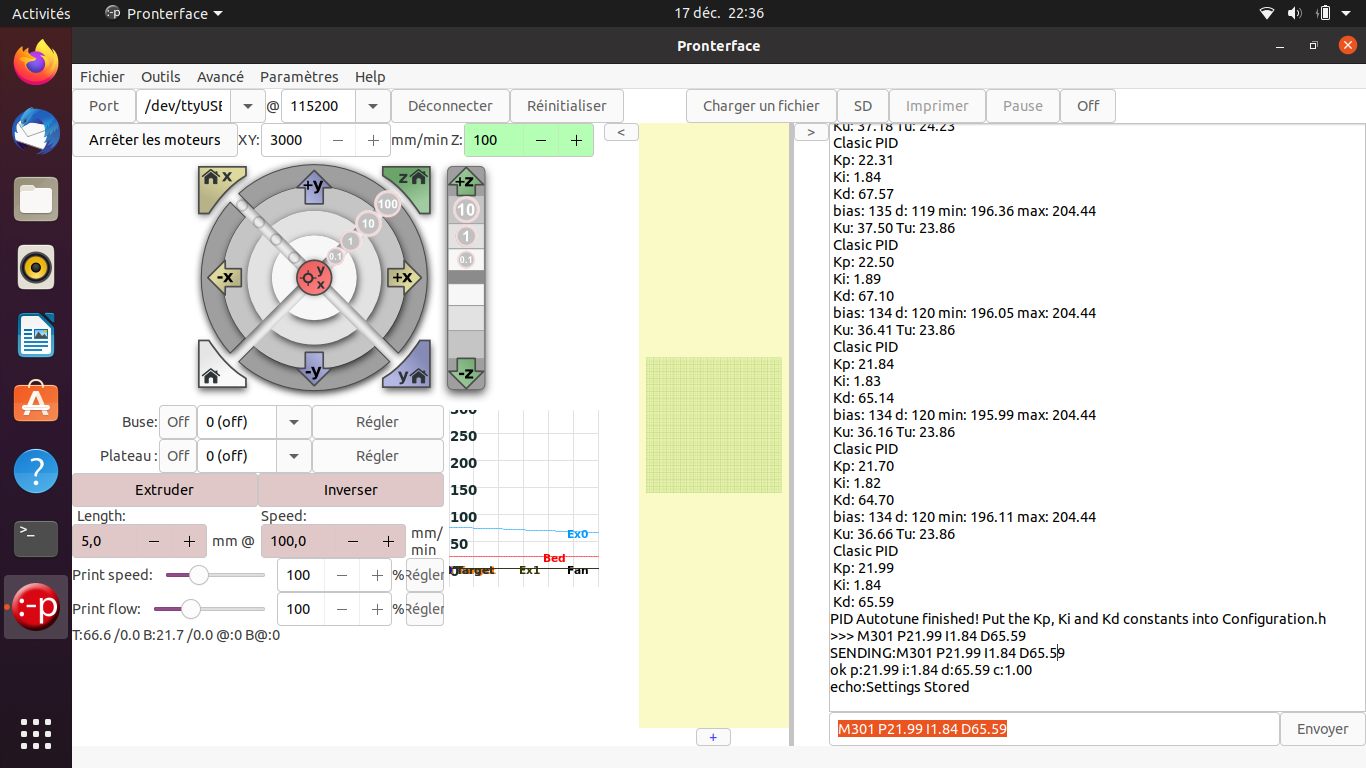Click the Déconnecter button
The image size is (1366, 768).
[x=450, y=106]
